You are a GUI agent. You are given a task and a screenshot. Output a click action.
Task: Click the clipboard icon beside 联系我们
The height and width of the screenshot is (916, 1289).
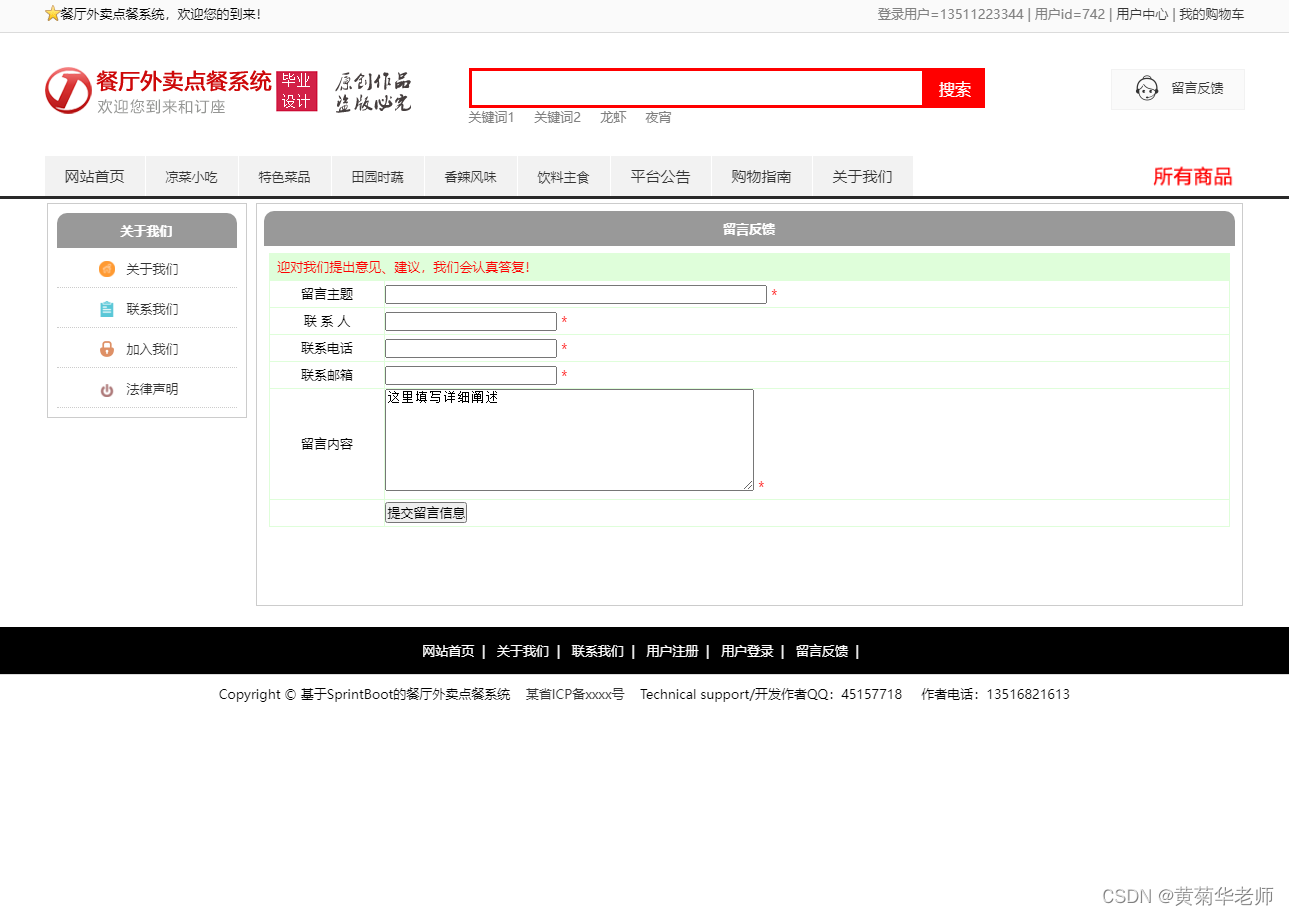[107, 309]
